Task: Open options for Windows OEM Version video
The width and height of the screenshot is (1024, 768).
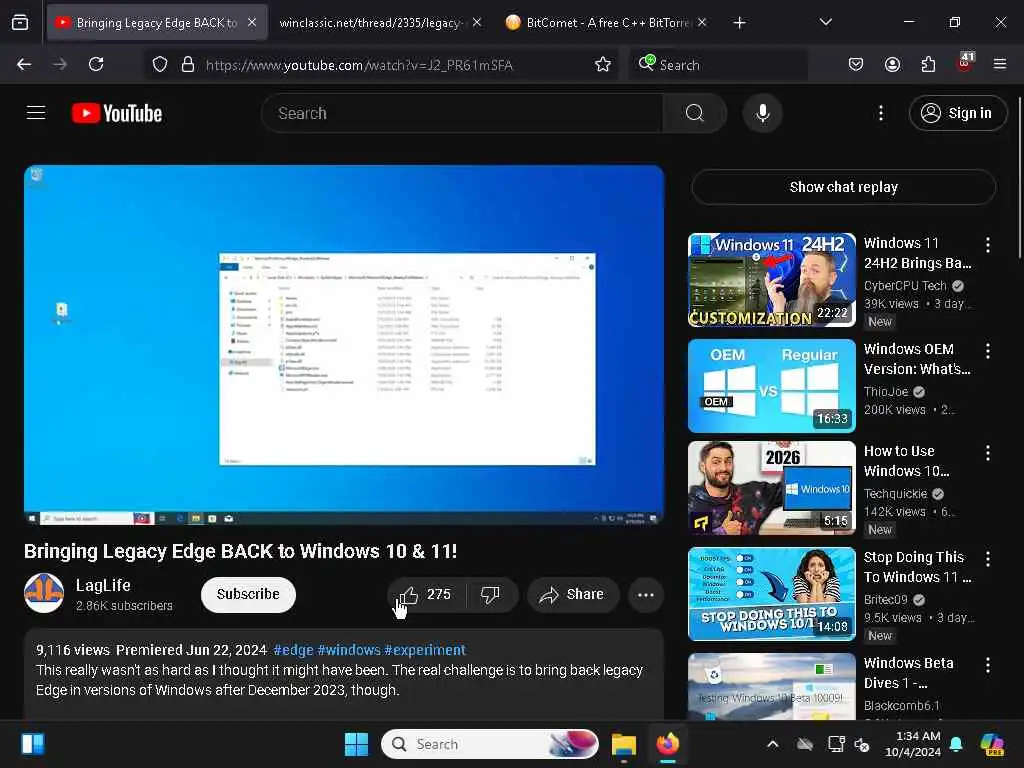Action: (x=987, y=351)
